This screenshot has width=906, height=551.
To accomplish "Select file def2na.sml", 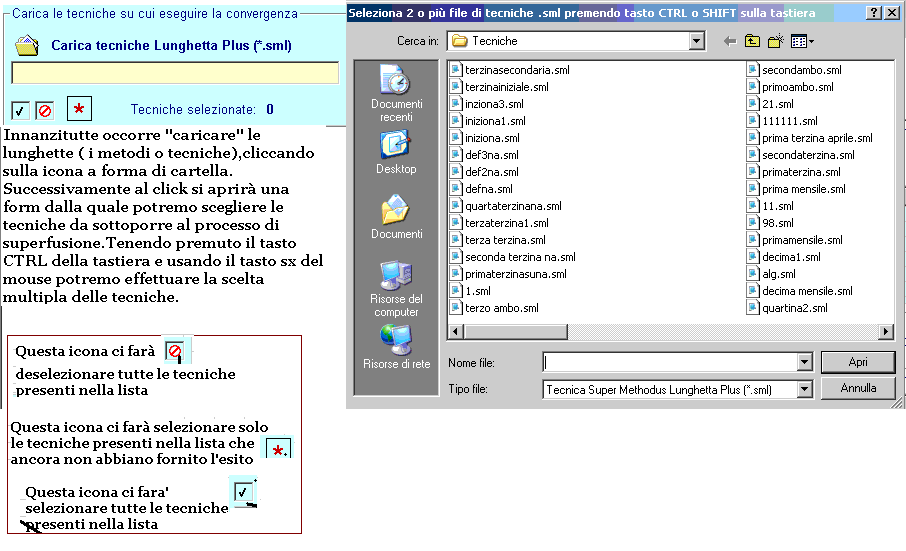I will tap(485, 172).
